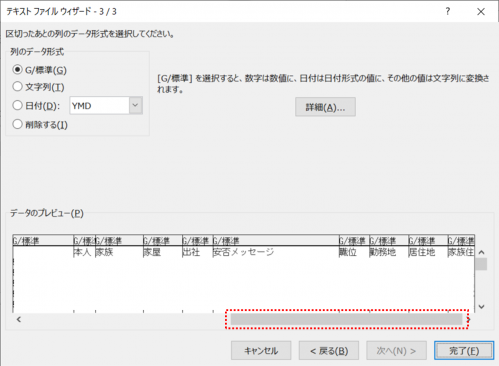
Task: Click the preview scroll left arrow
Action: pos(19,319)
